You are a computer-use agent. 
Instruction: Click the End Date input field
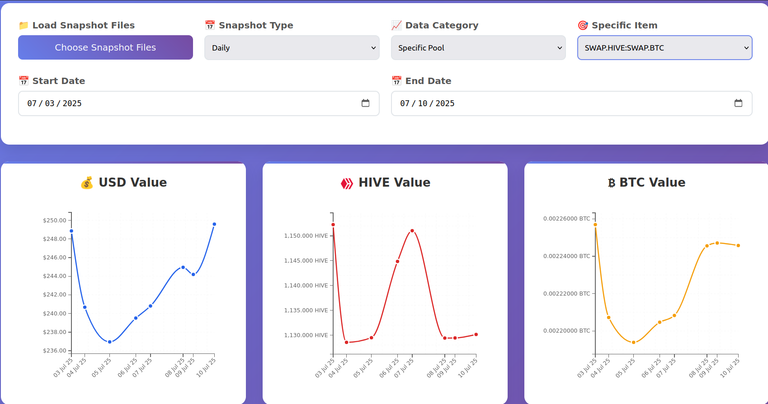tap(572, 103)
